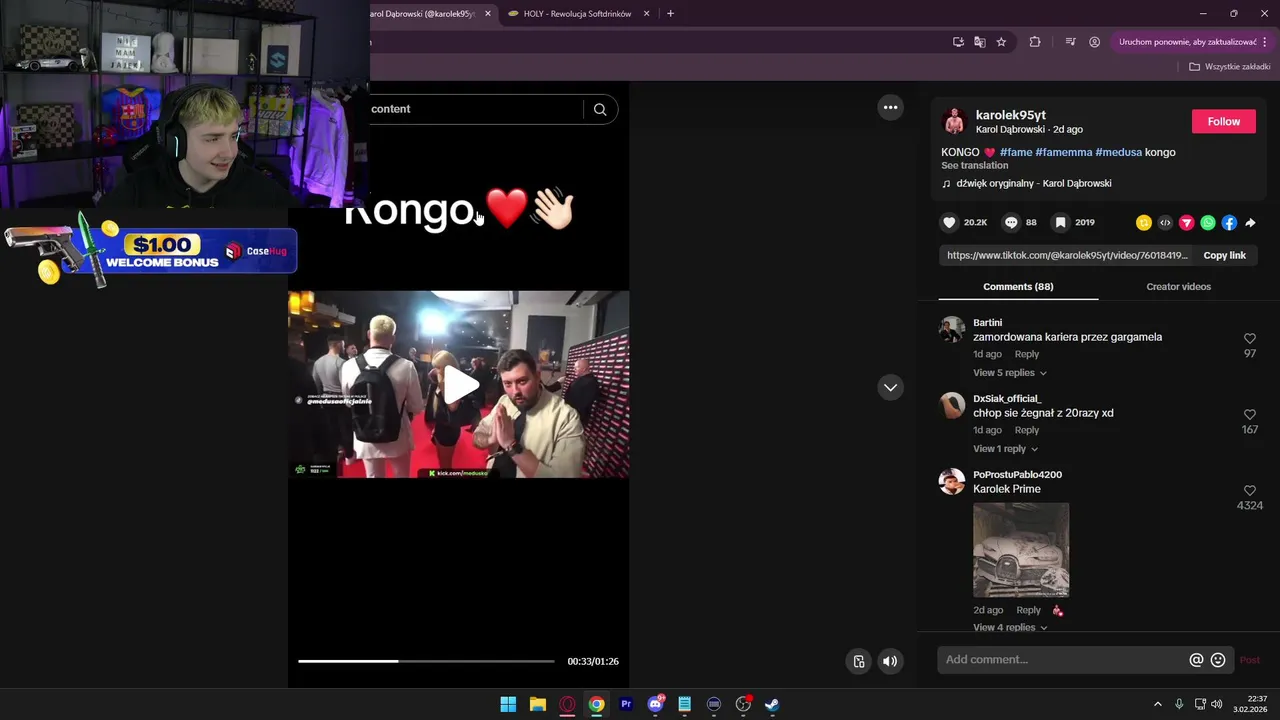Open a new browser tab

670,14
